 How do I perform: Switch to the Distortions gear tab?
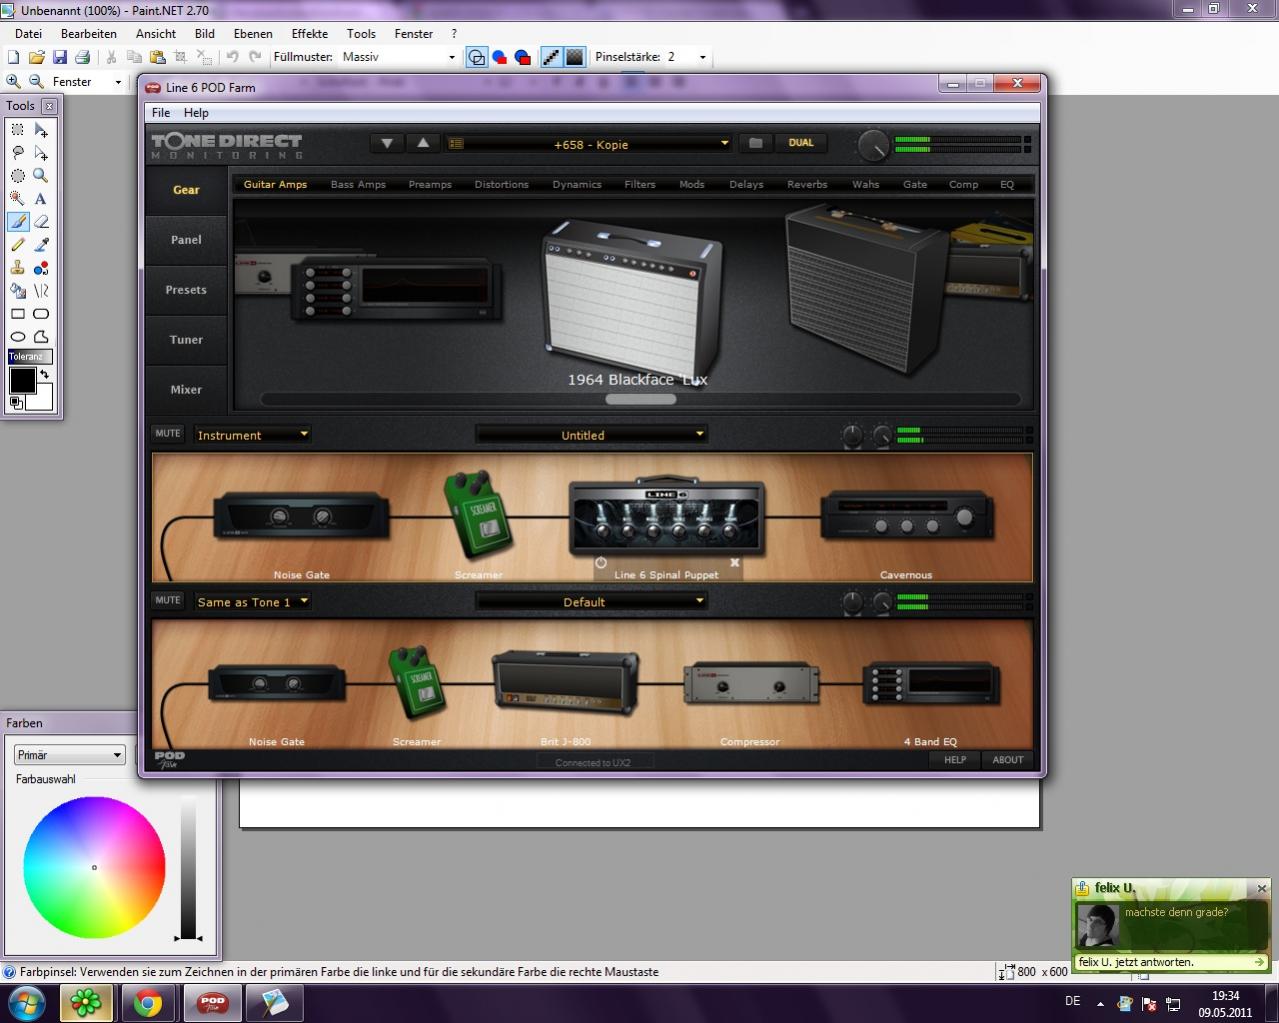[x=501, y=184]
